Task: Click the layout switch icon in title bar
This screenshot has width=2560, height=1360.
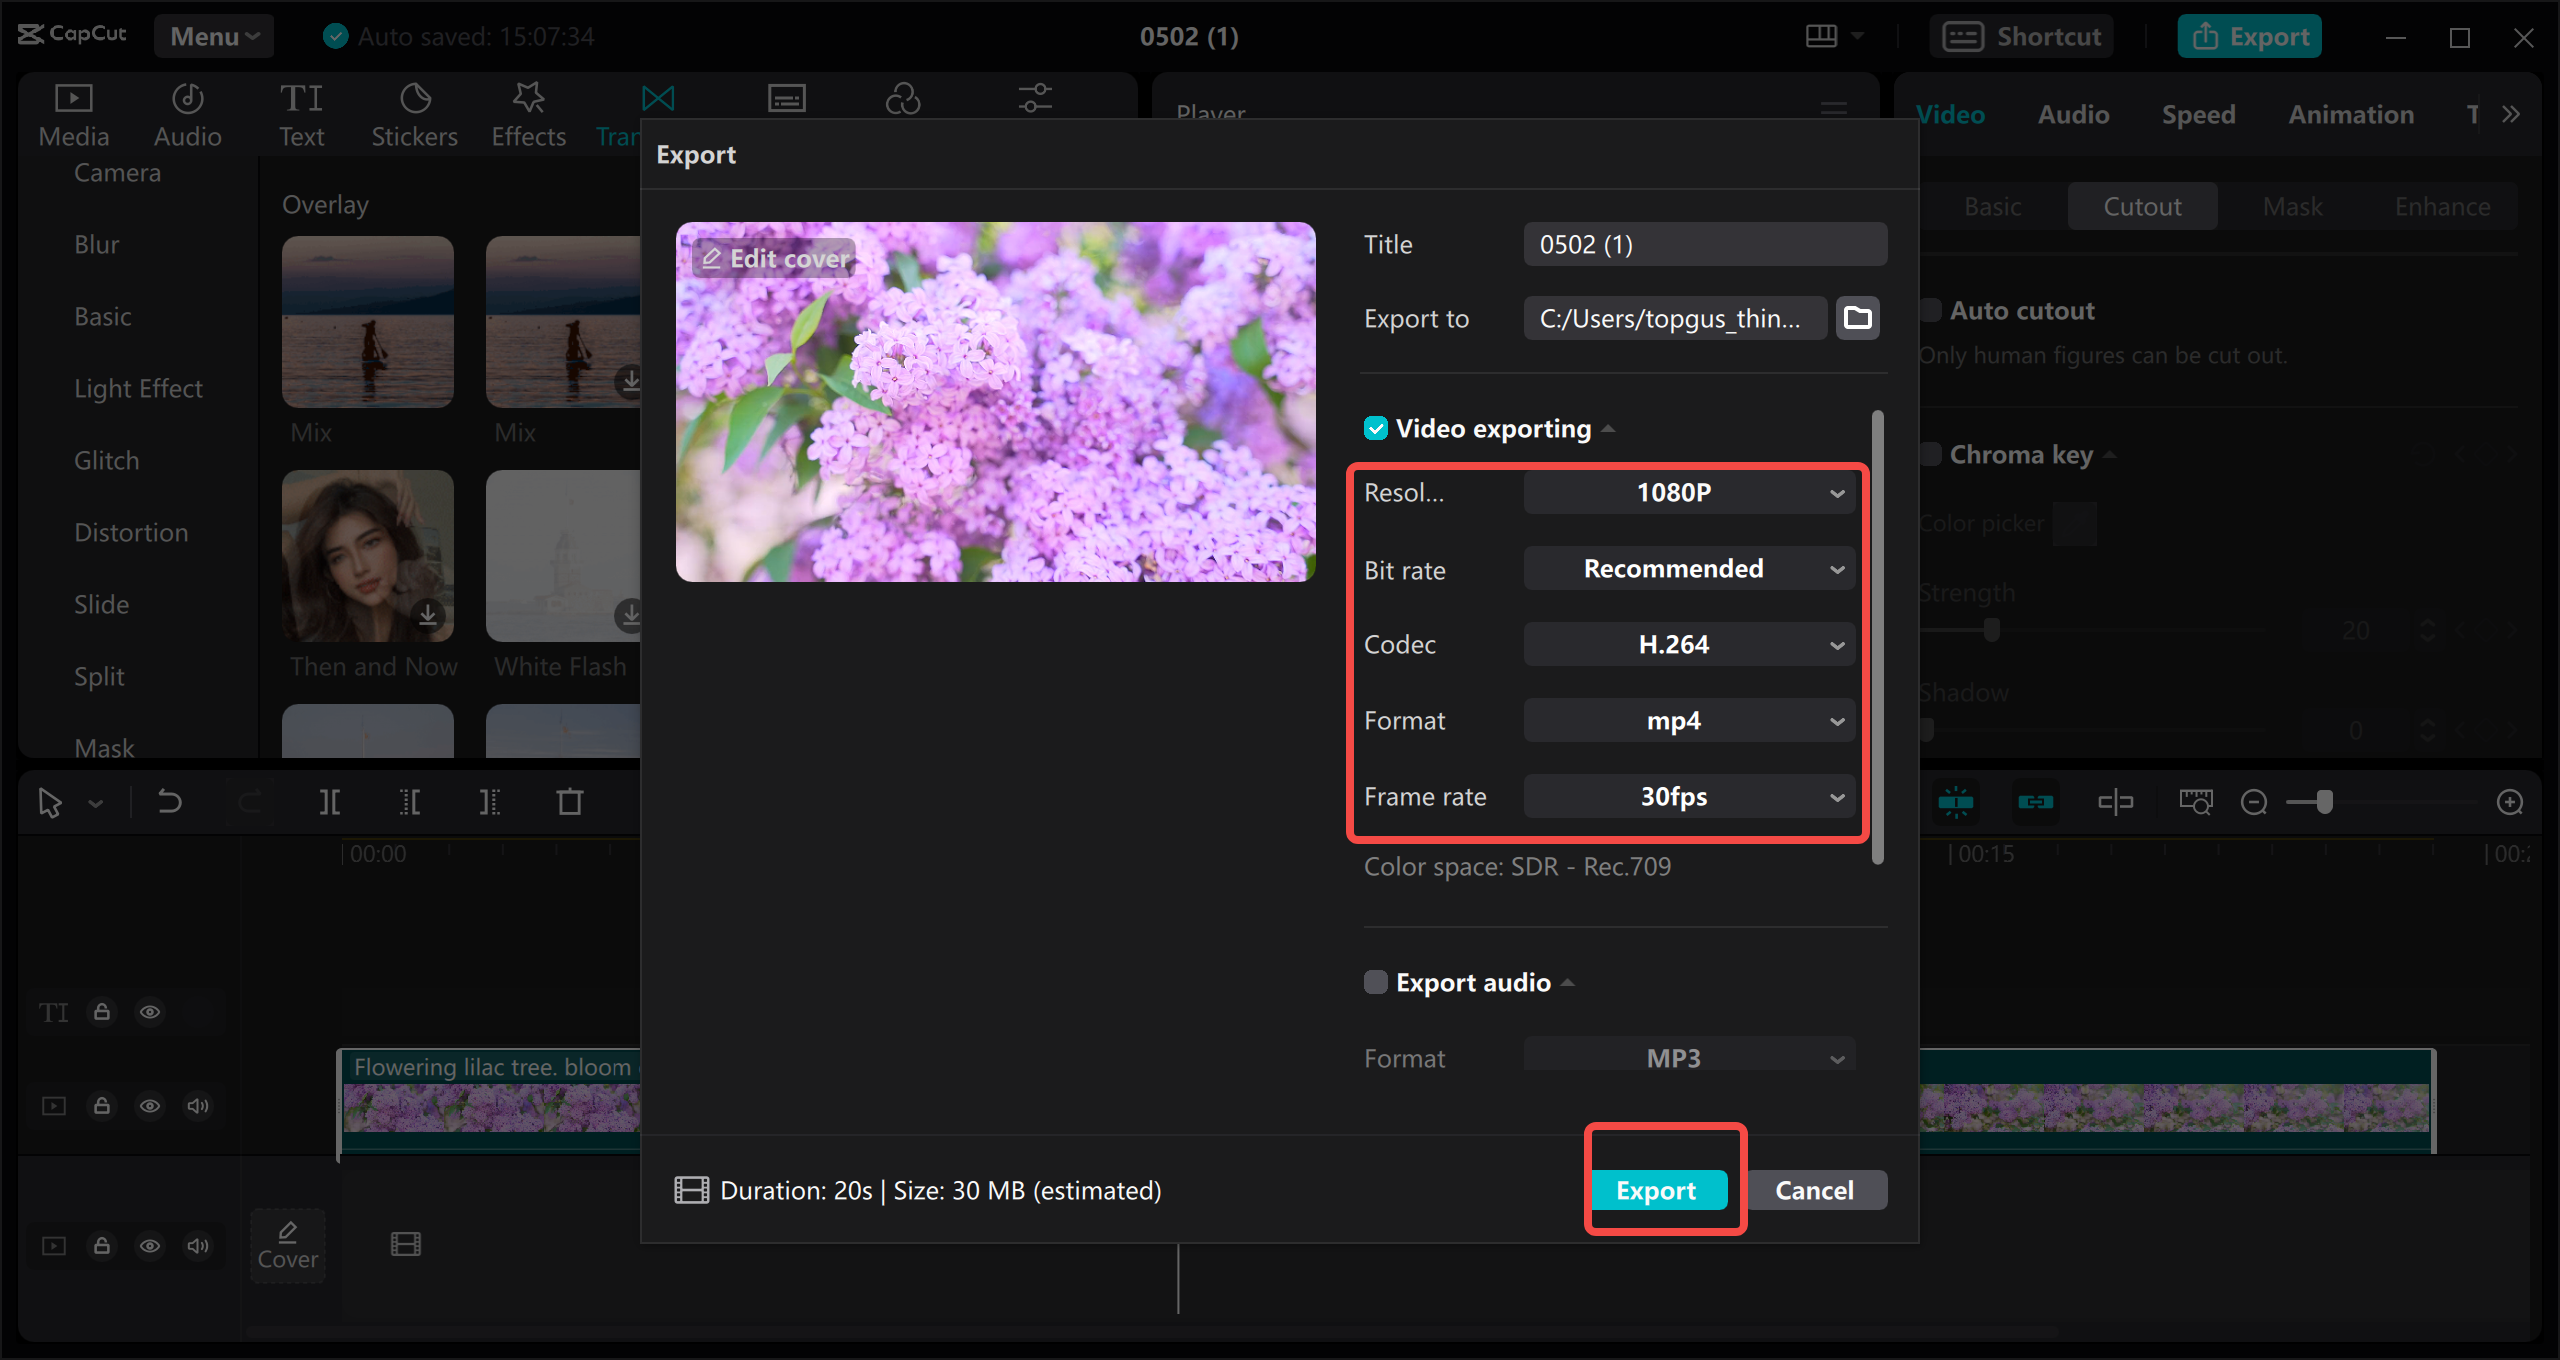Action: click(x=1822, y=37)
